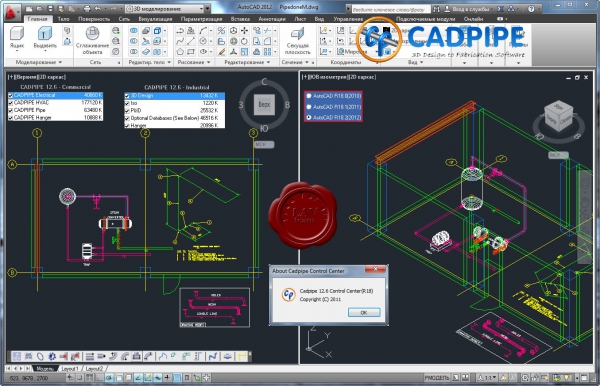The image size is (600, 386).
Task: Click the Секущая плоскость section plane tool
Action: point(297,41)
